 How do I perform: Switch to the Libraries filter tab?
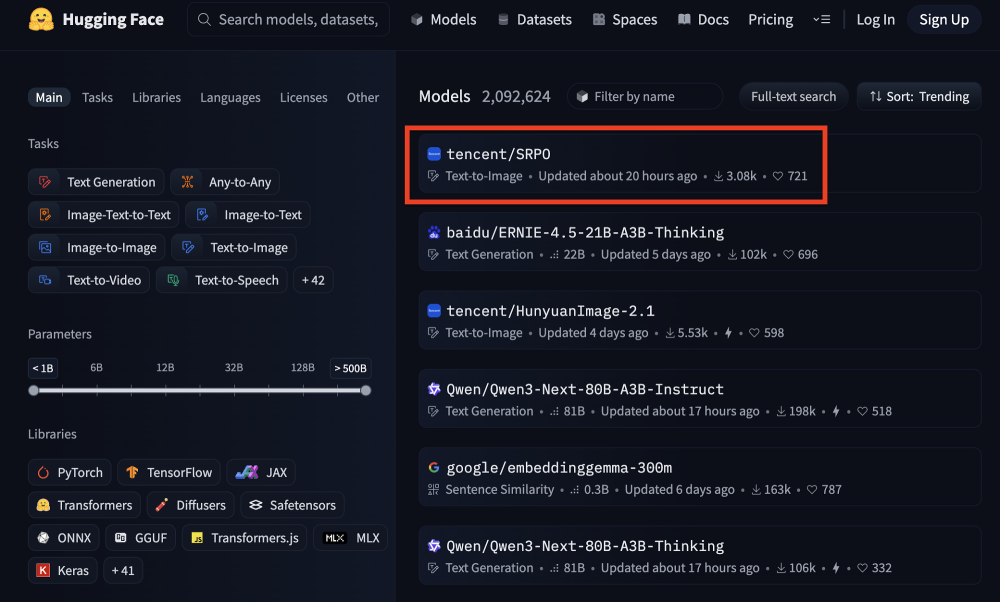click(x=156, y=97)
